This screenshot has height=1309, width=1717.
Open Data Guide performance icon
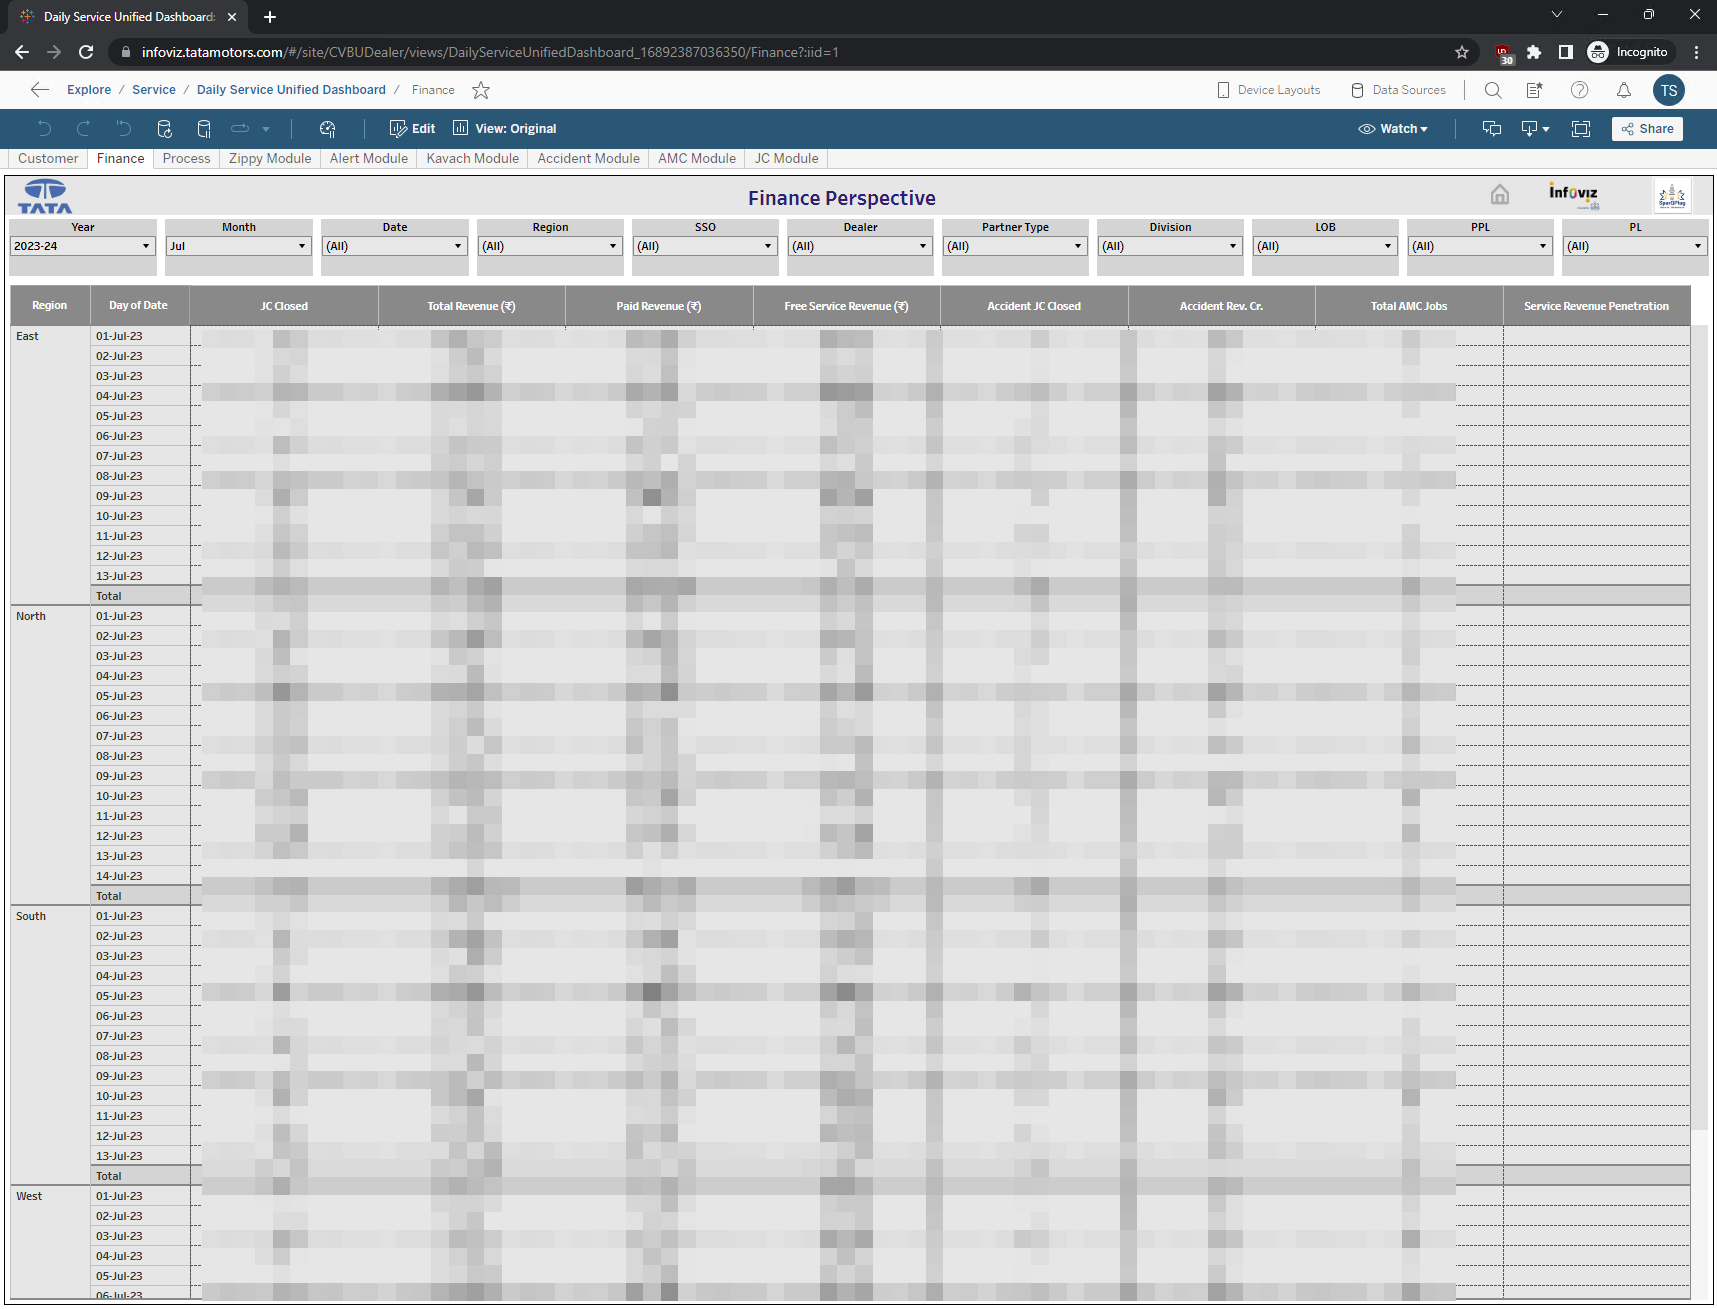[327, 129]
